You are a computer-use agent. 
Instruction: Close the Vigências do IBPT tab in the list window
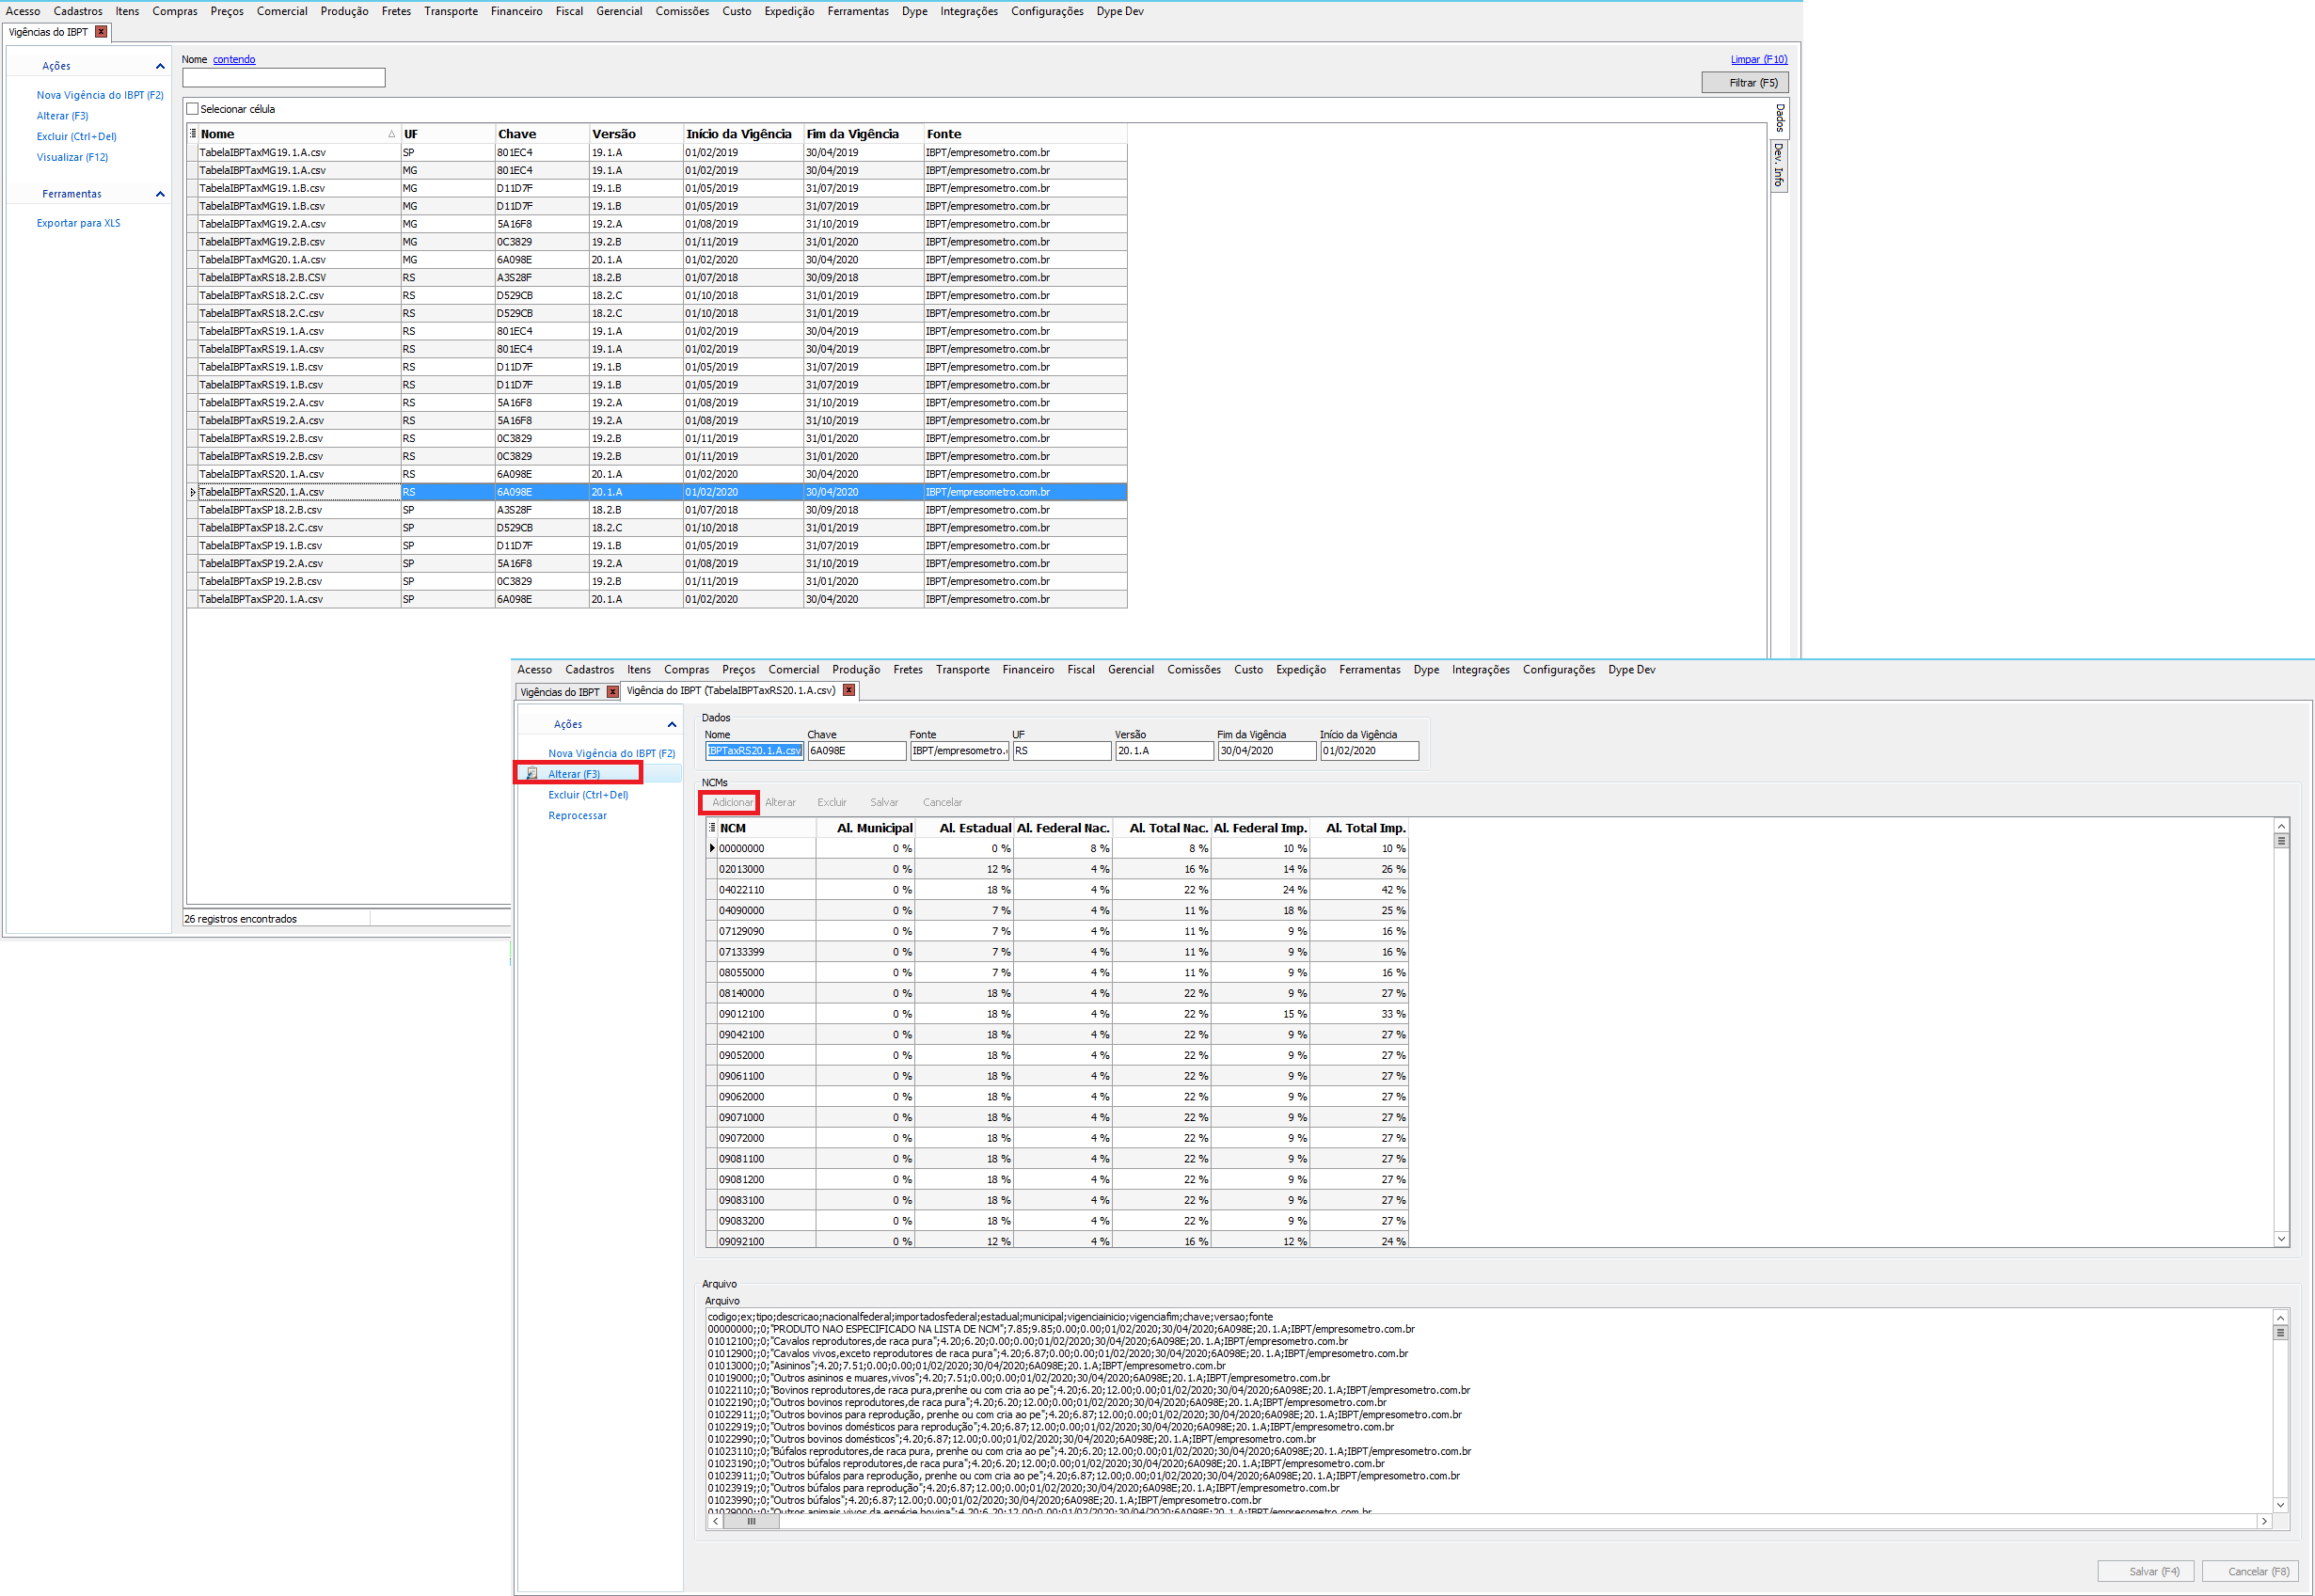click(x=101, y=32)
